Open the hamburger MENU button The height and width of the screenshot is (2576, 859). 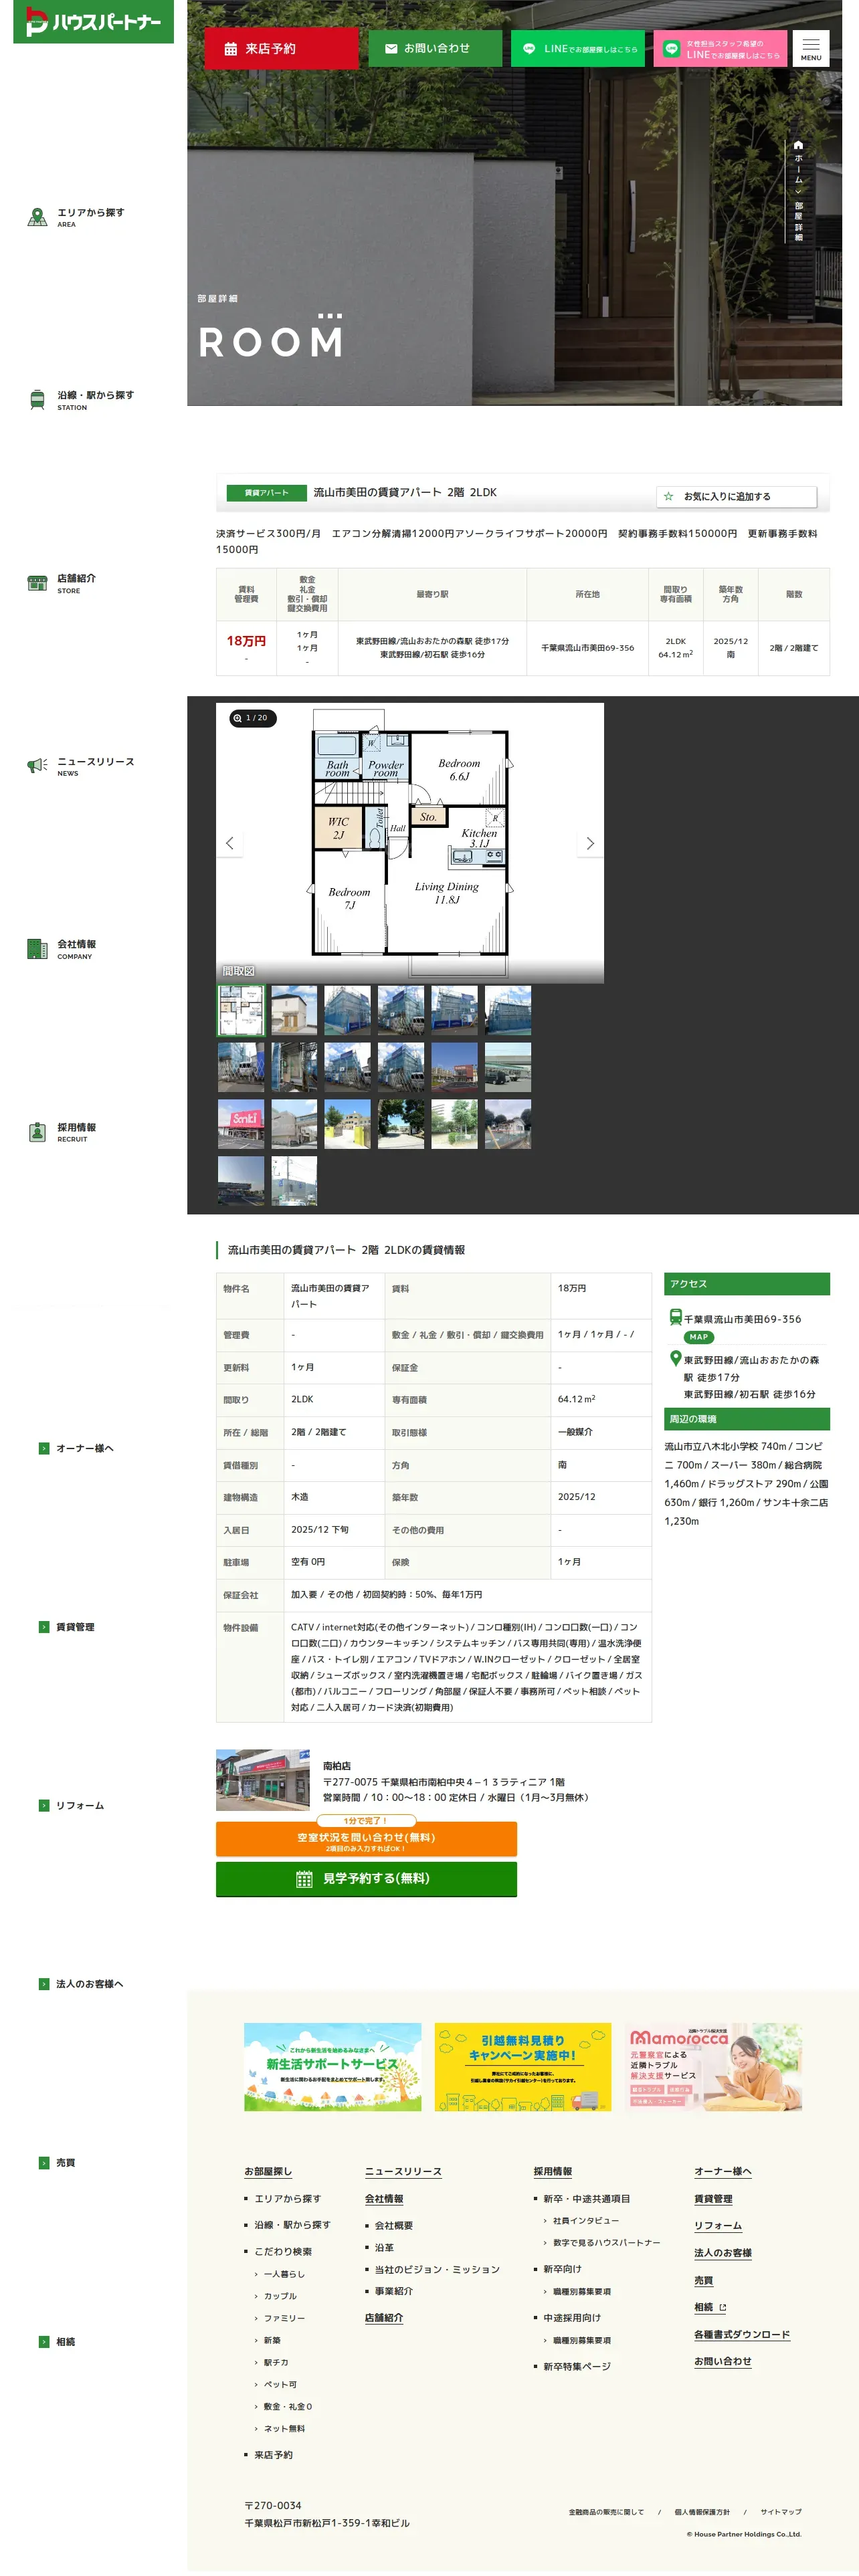(811, 48)
